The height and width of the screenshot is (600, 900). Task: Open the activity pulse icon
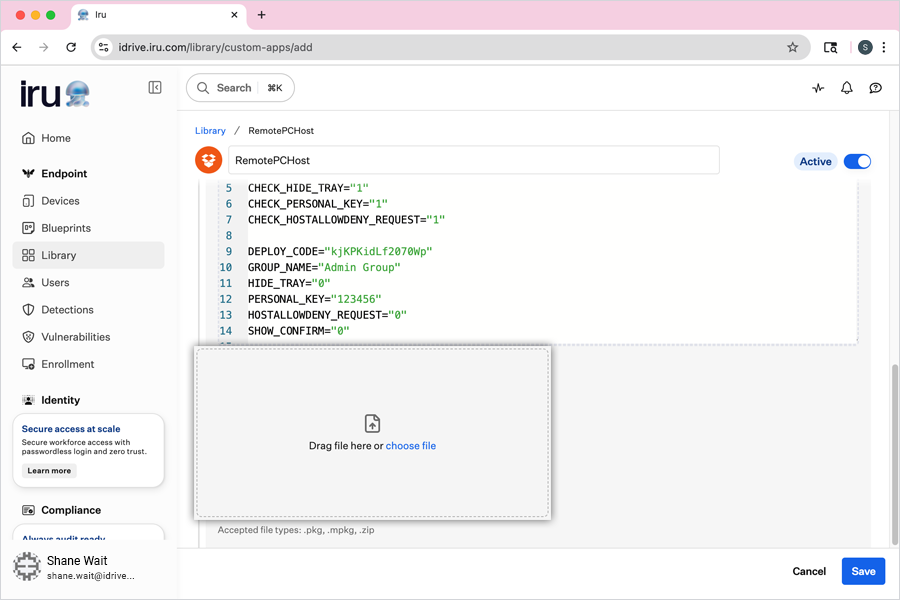[x=818, y=88]
